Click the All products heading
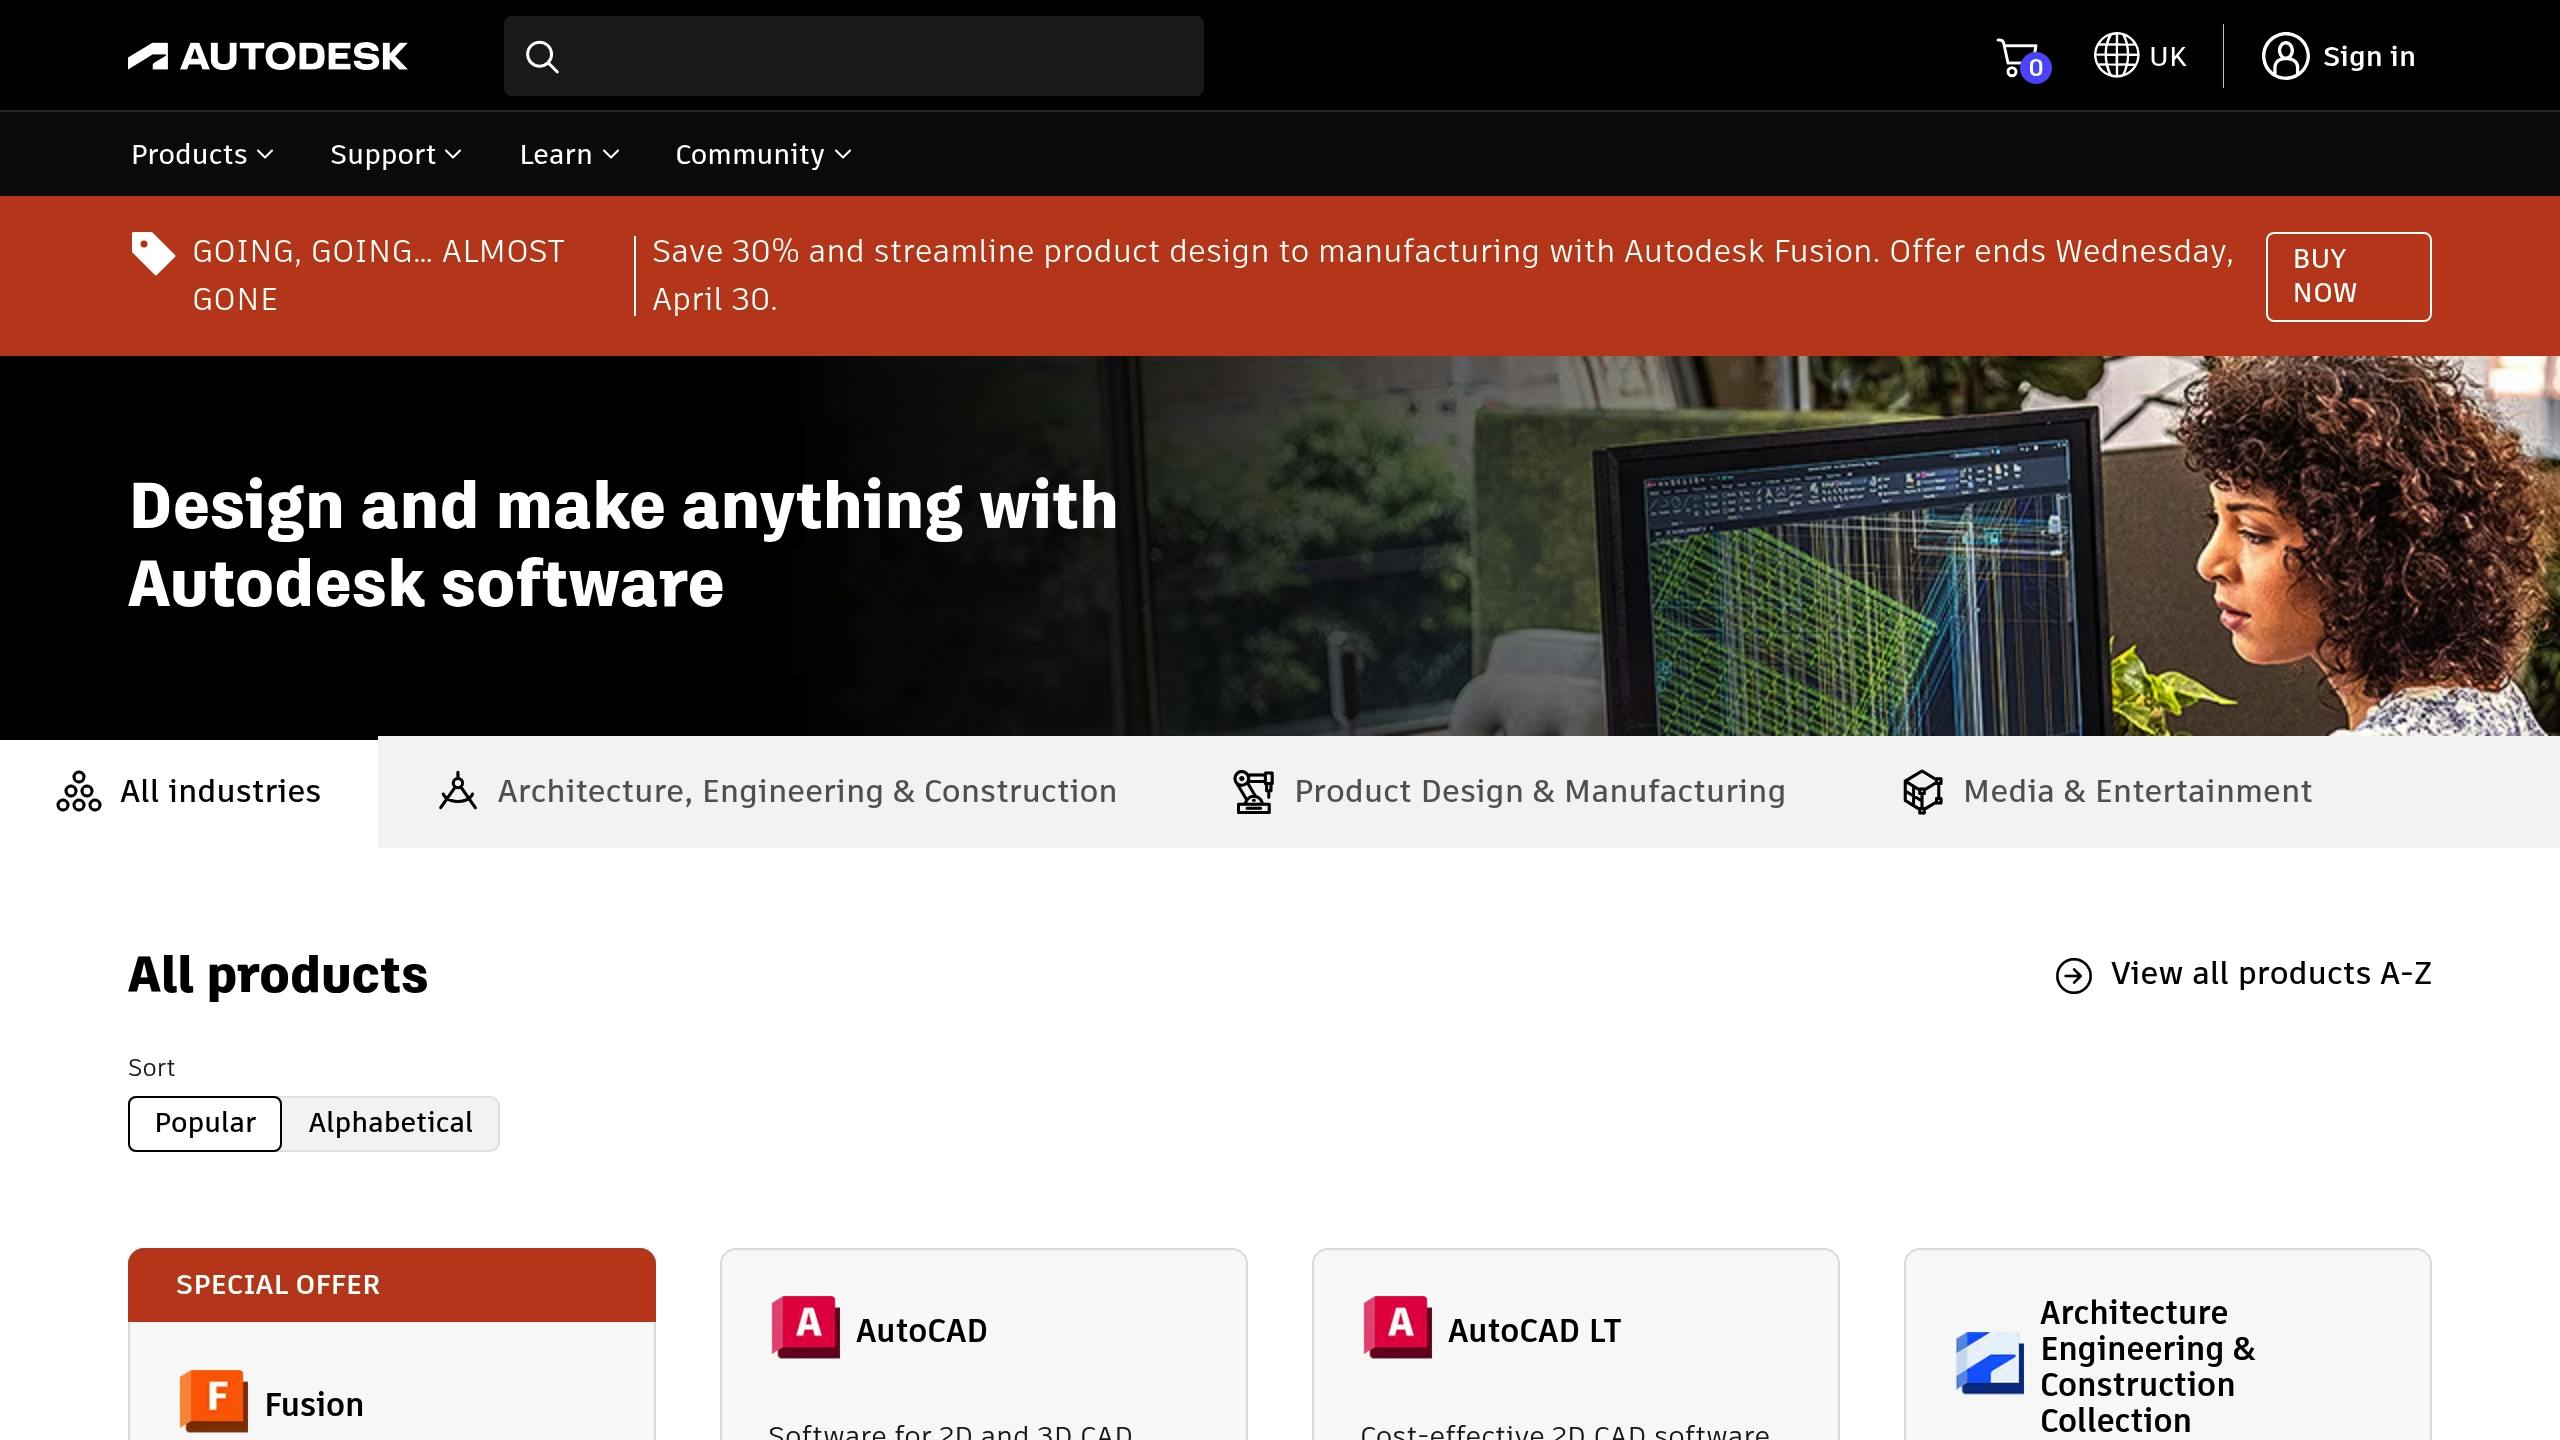The height and width of the screenshot is (1440, 2560). [x=278, y=975]
